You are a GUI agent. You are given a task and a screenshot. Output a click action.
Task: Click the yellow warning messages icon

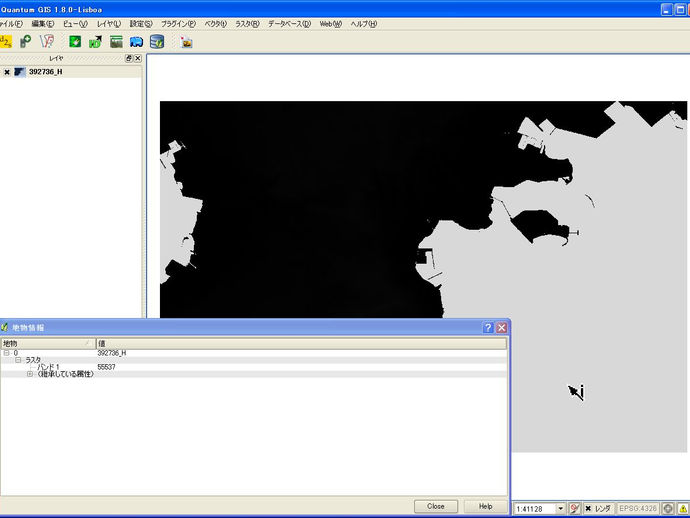click(683, 509)
